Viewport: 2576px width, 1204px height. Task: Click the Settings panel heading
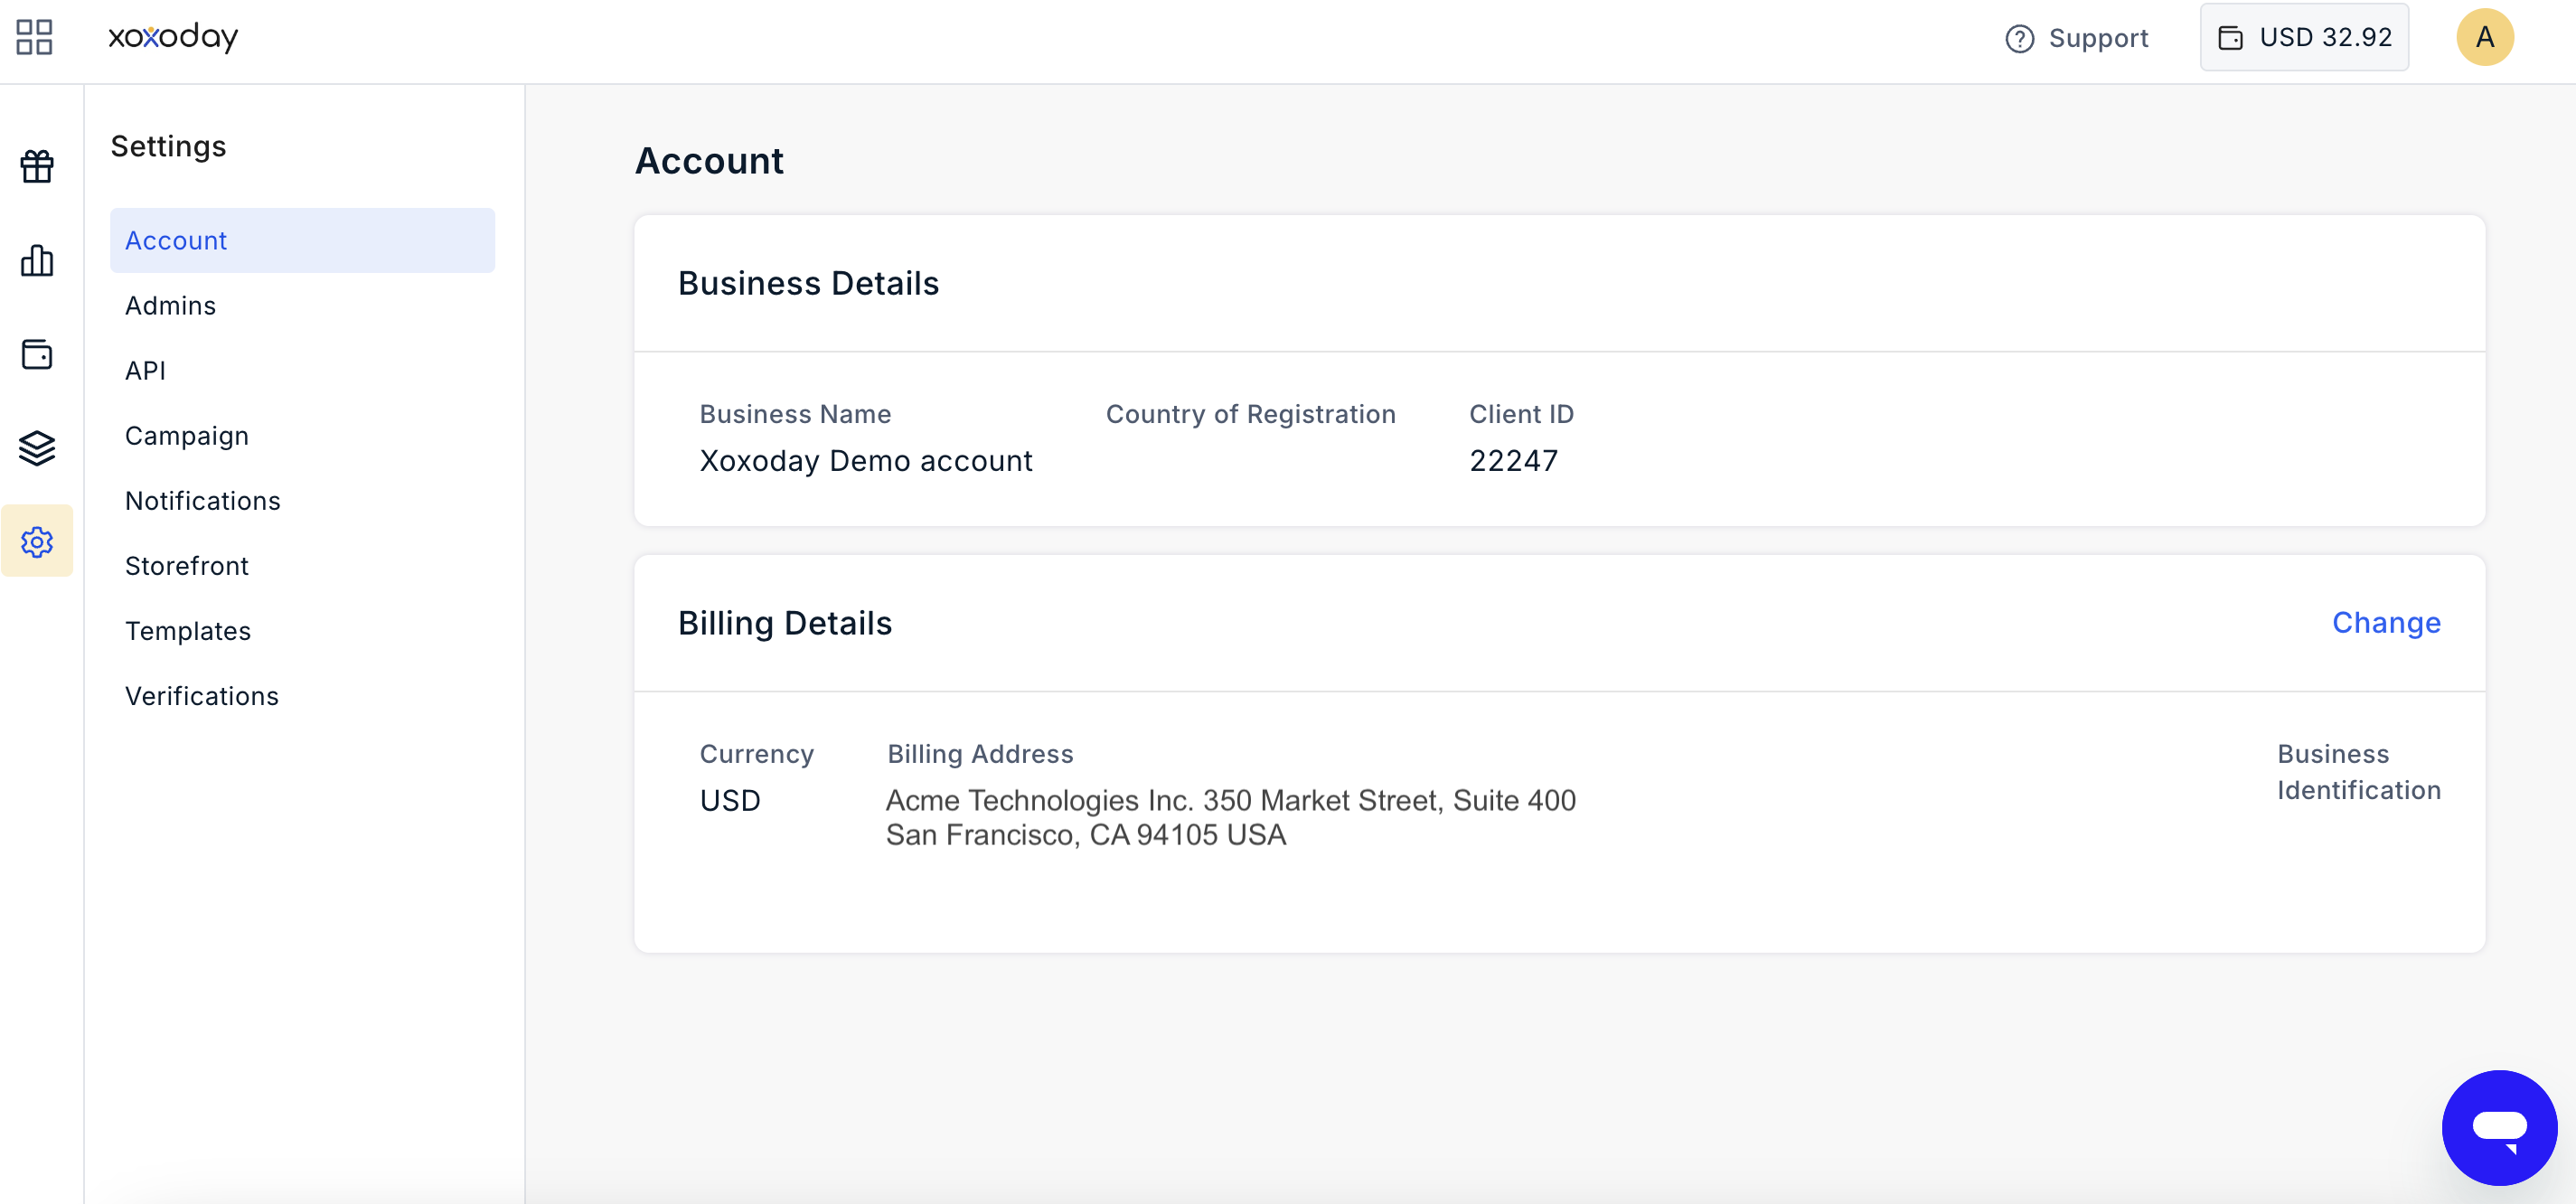168,146
